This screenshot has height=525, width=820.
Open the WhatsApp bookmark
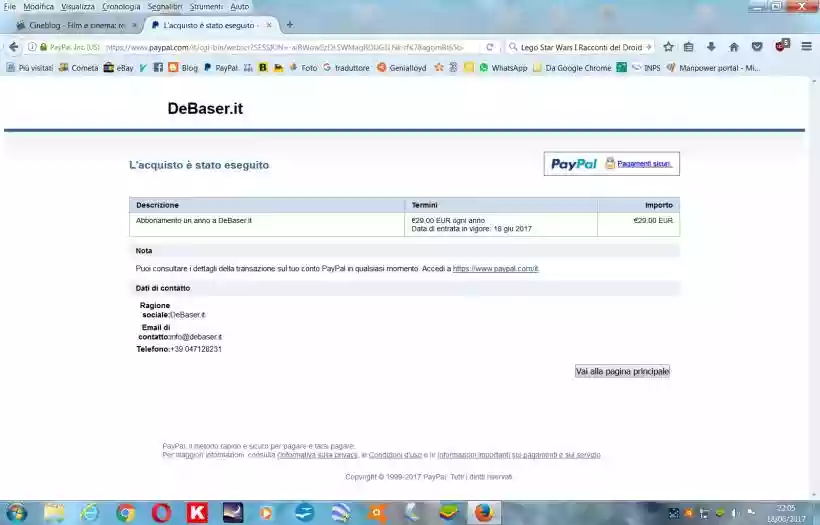503,67
